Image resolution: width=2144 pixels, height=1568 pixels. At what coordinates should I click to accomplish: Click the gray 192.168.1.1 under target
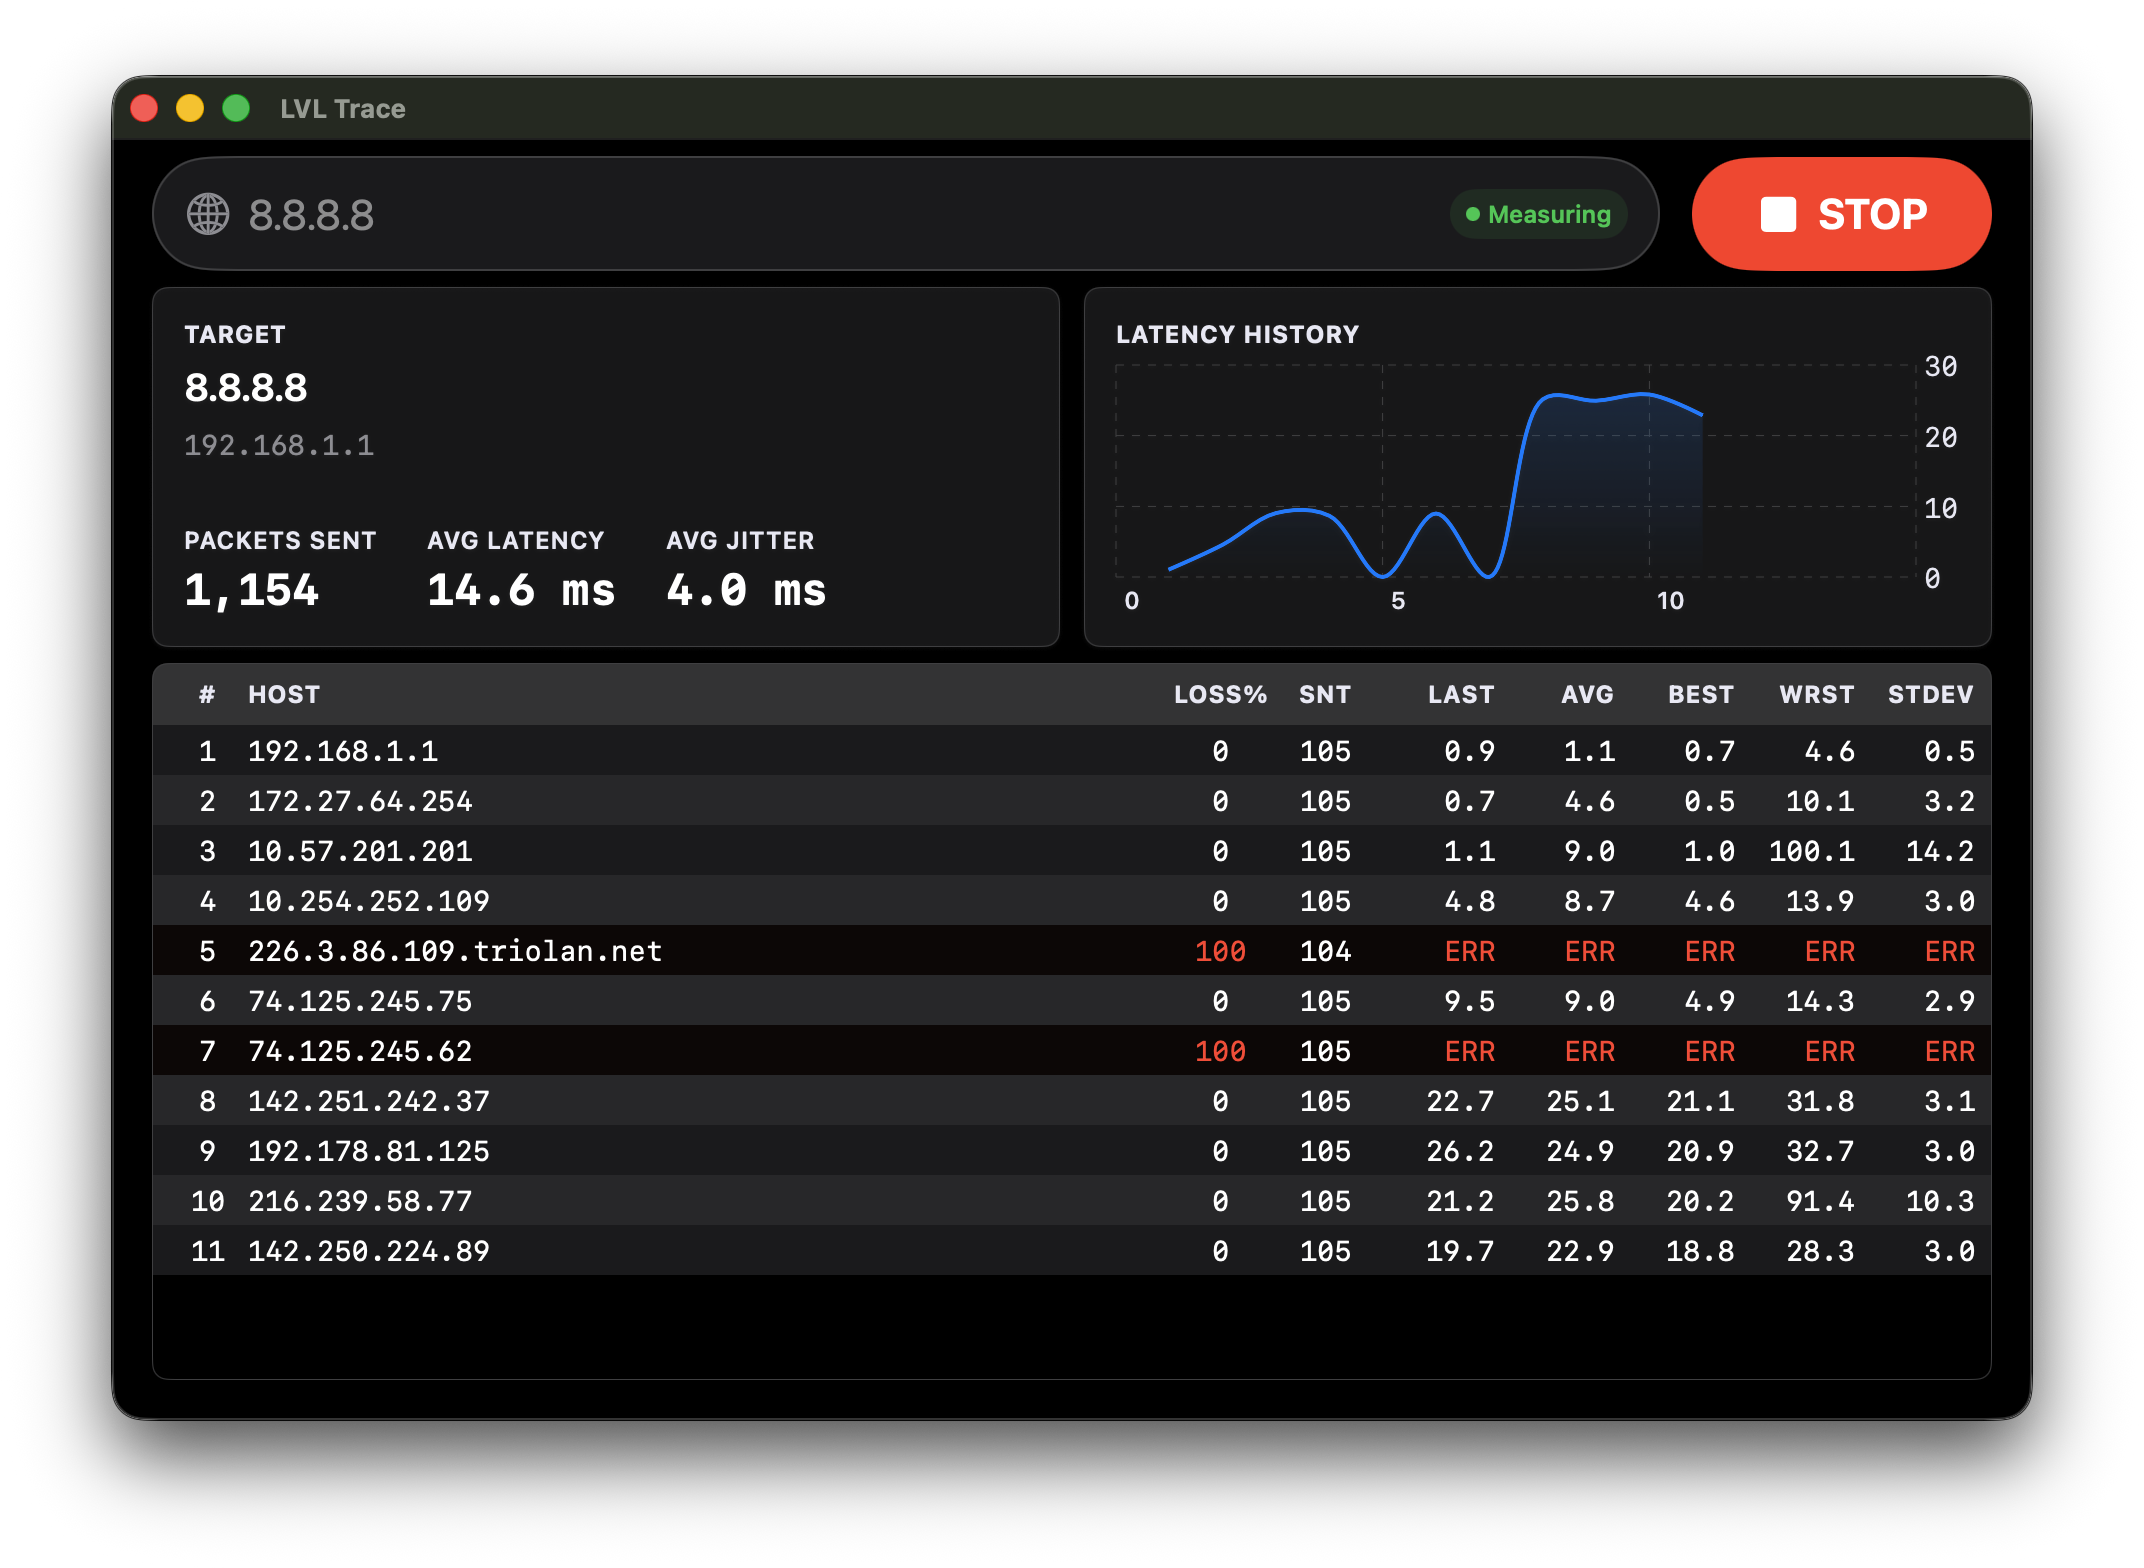279,445
